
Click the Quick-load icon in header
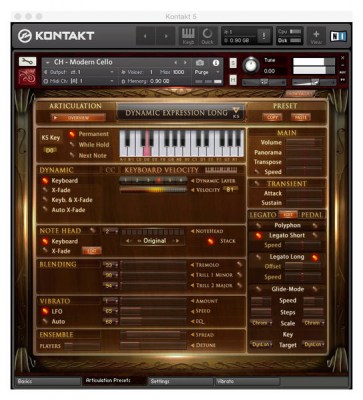pyautogui.click(x=207, y=36)
